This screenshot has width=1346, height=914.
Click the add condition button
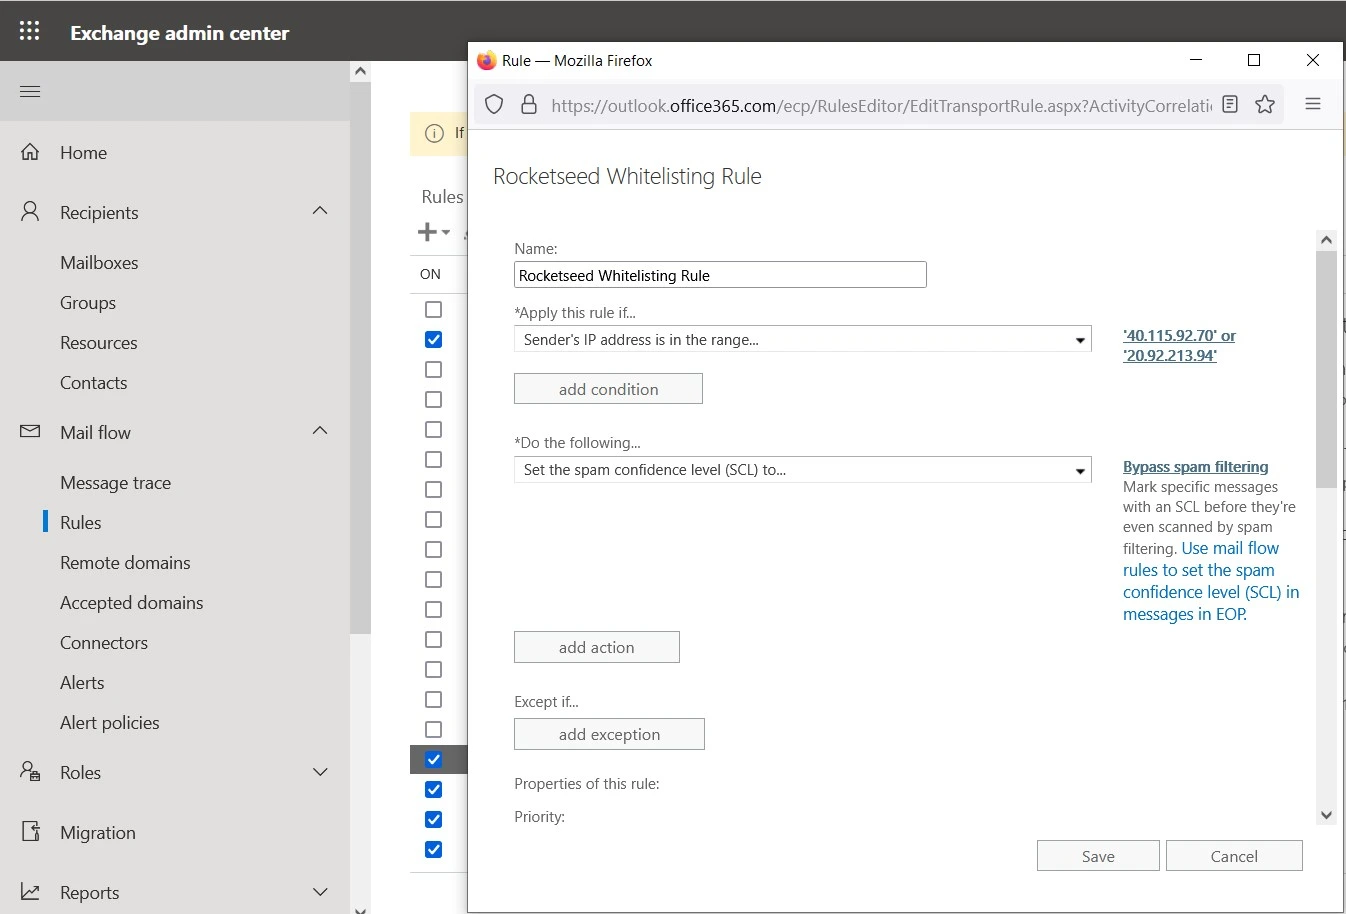(608, 389)
